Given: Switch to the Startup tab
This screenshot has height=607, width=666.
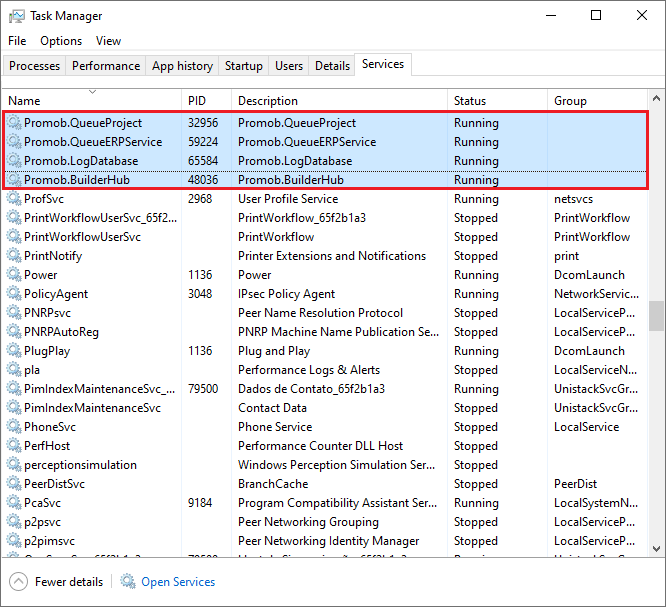Looking at the screenshot, I should click(x=243, y=66).
